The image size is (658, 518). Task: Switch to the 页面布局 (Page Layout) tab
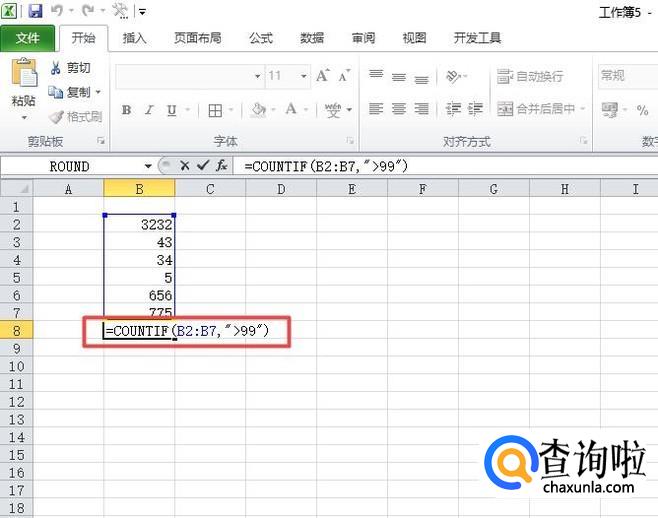(198, 38)
